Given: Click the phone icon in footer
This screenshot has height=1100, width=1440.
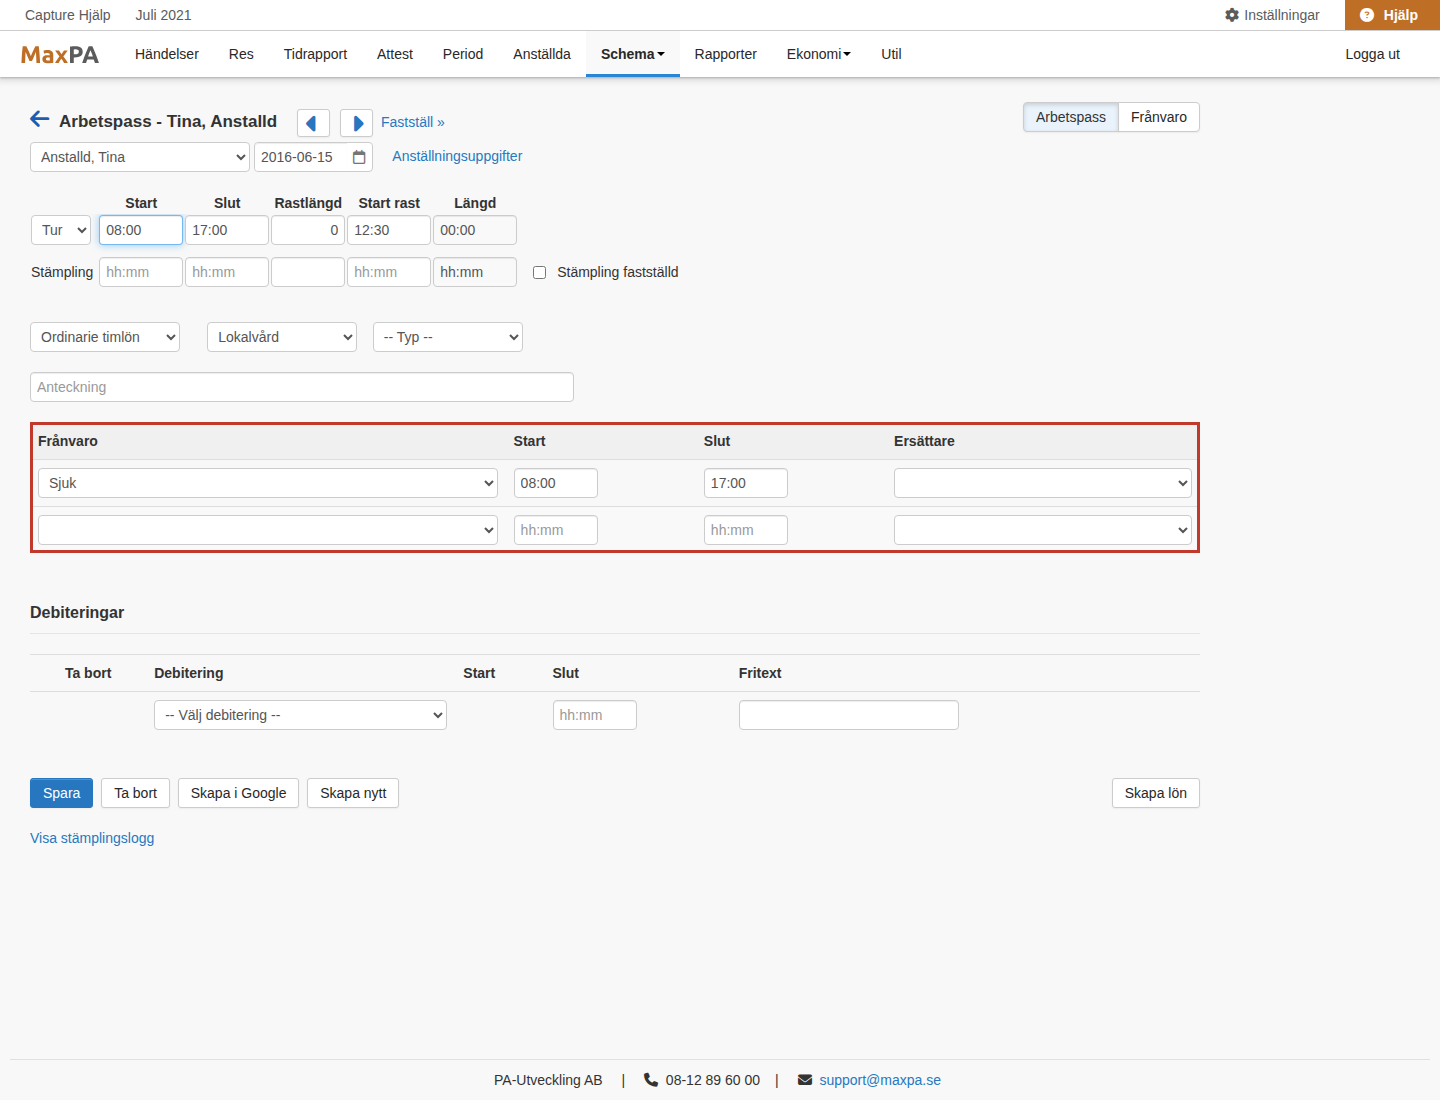Looking at the screenshot, I should click(651, 1080).
